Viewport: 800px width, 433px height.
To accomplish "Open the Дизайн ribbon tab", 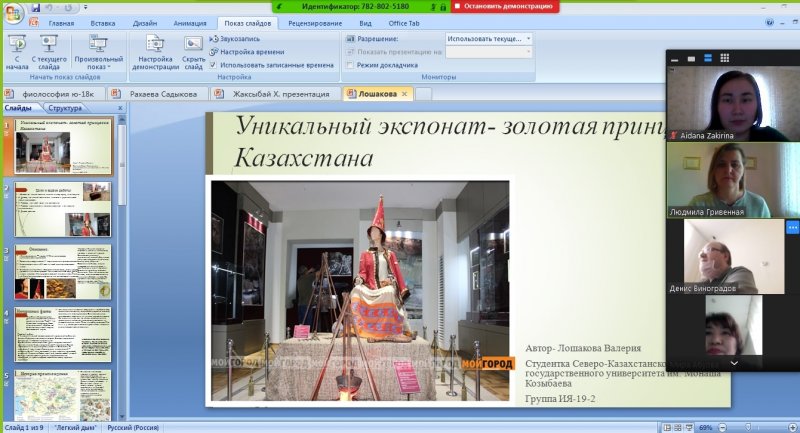I will (x=144, y=23).
